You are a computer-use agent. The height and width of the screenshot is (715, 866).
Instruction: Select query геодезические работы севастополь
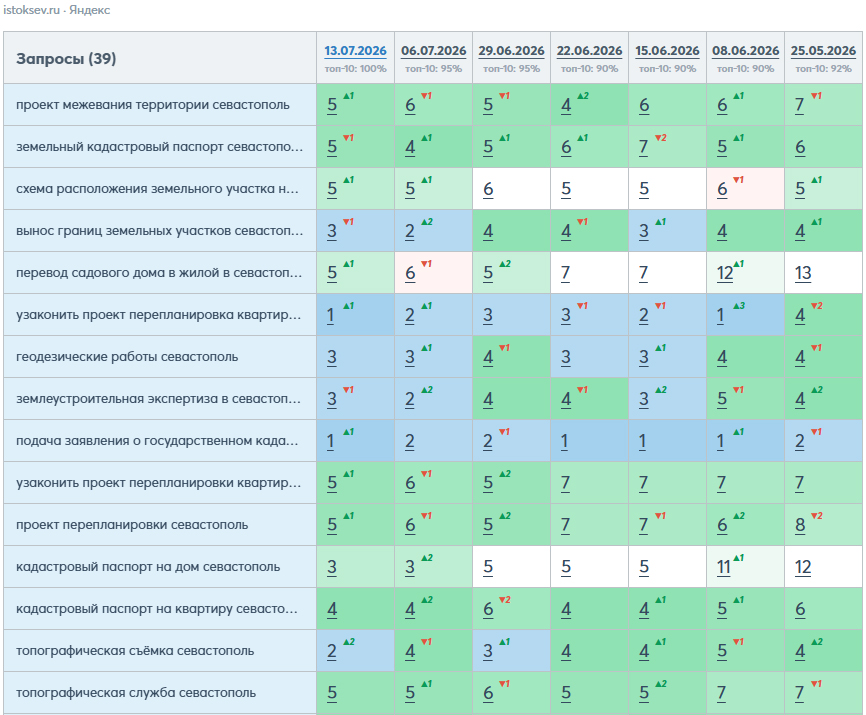tap(127, 357)
